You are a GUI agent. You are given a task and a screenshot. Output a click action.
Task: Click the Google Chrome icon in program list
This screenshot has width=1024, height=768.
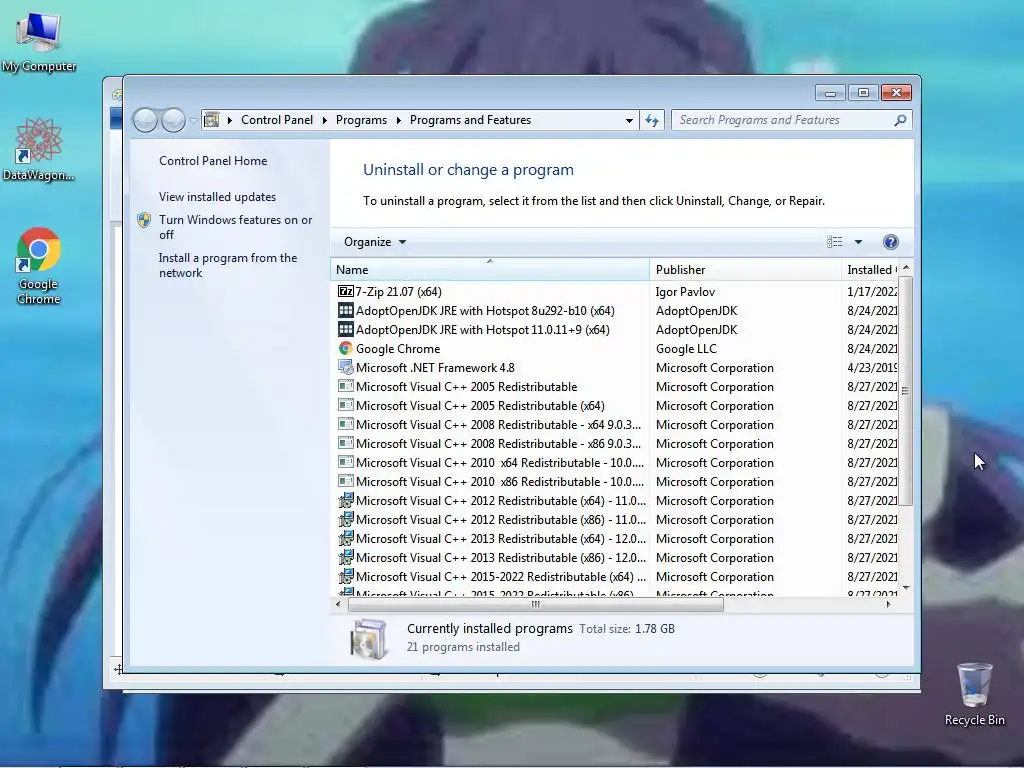coord(345,349)
